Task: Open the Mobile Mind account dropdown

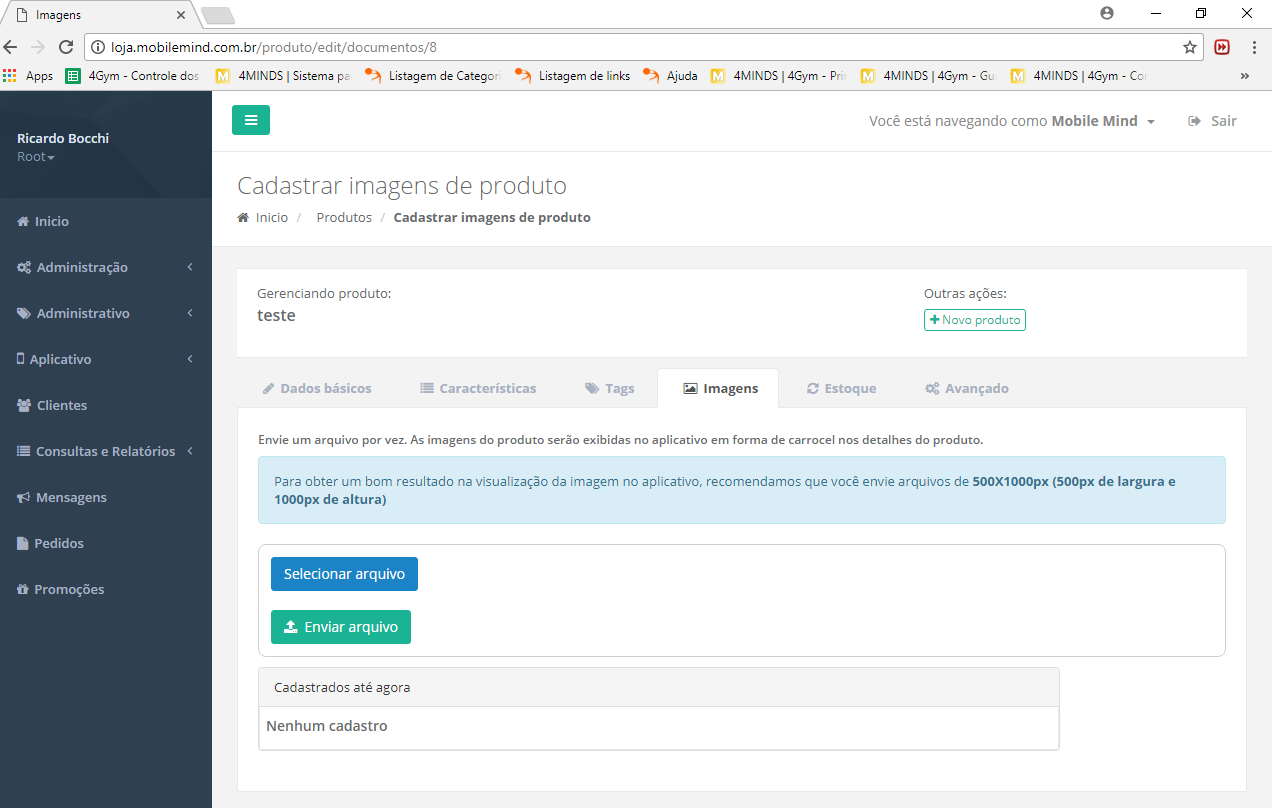Action: tap(1012, 121)
